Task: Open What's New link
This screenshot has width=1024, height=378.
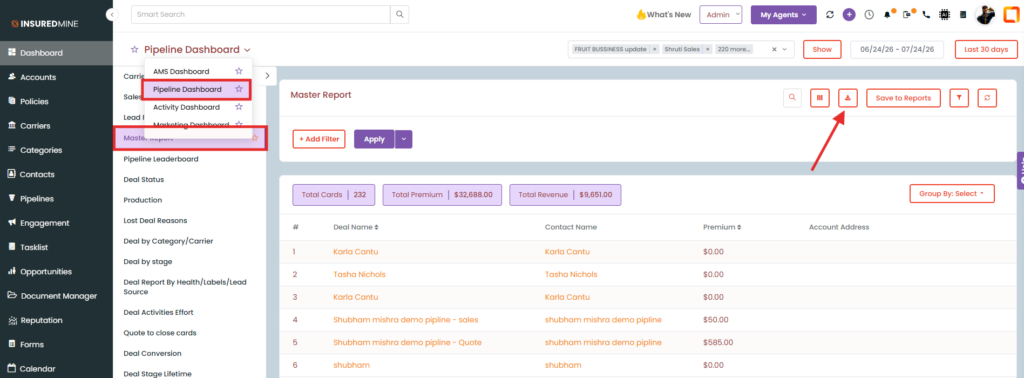Action: click(x=664, y=14)
